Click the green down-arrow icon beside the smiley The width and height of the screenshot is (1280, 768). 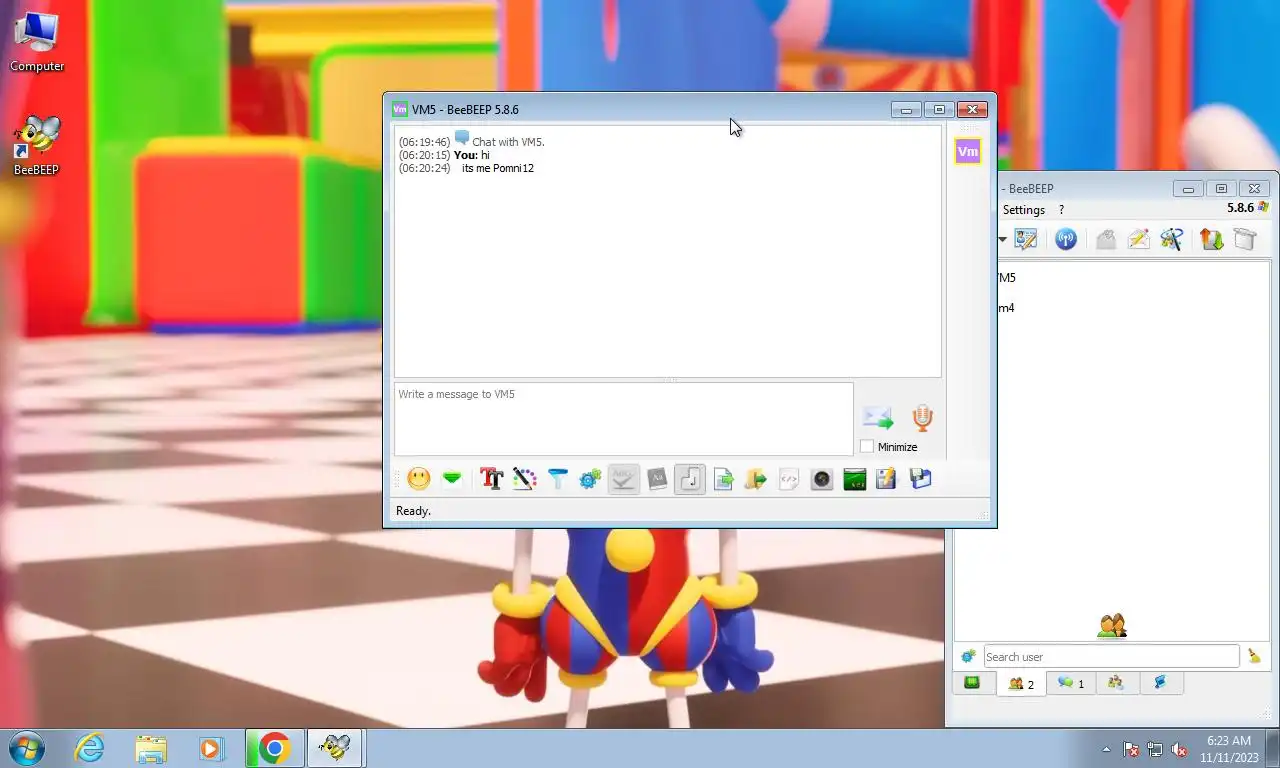coord(452,479)
